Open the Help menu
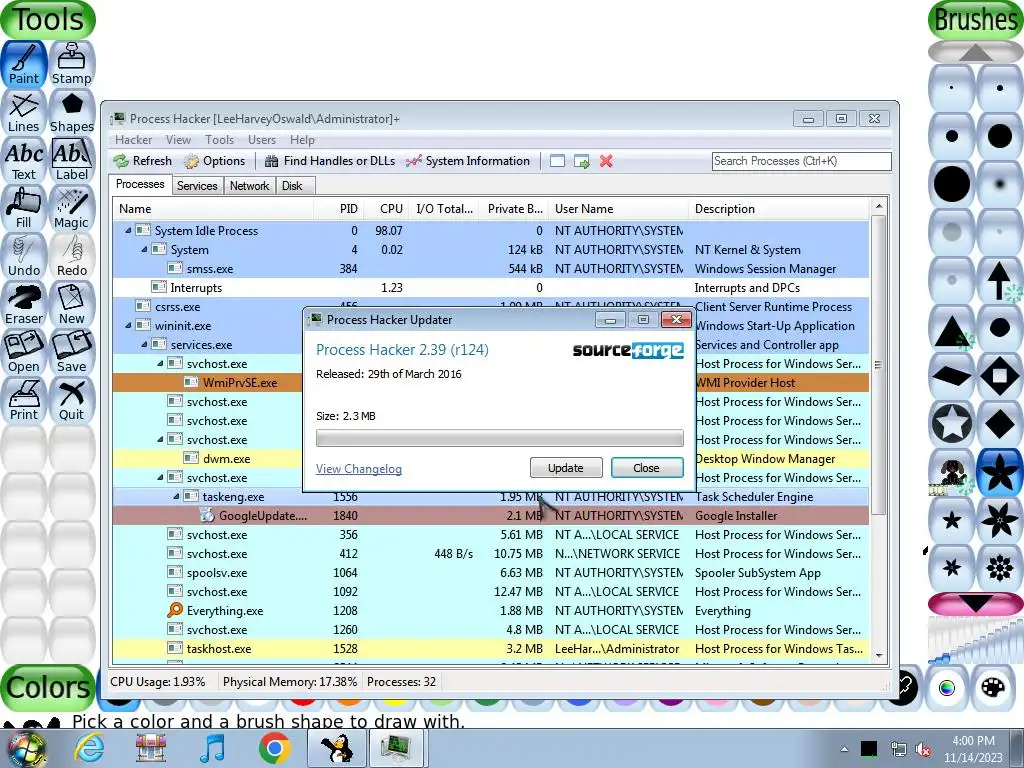 pos(302,140)
